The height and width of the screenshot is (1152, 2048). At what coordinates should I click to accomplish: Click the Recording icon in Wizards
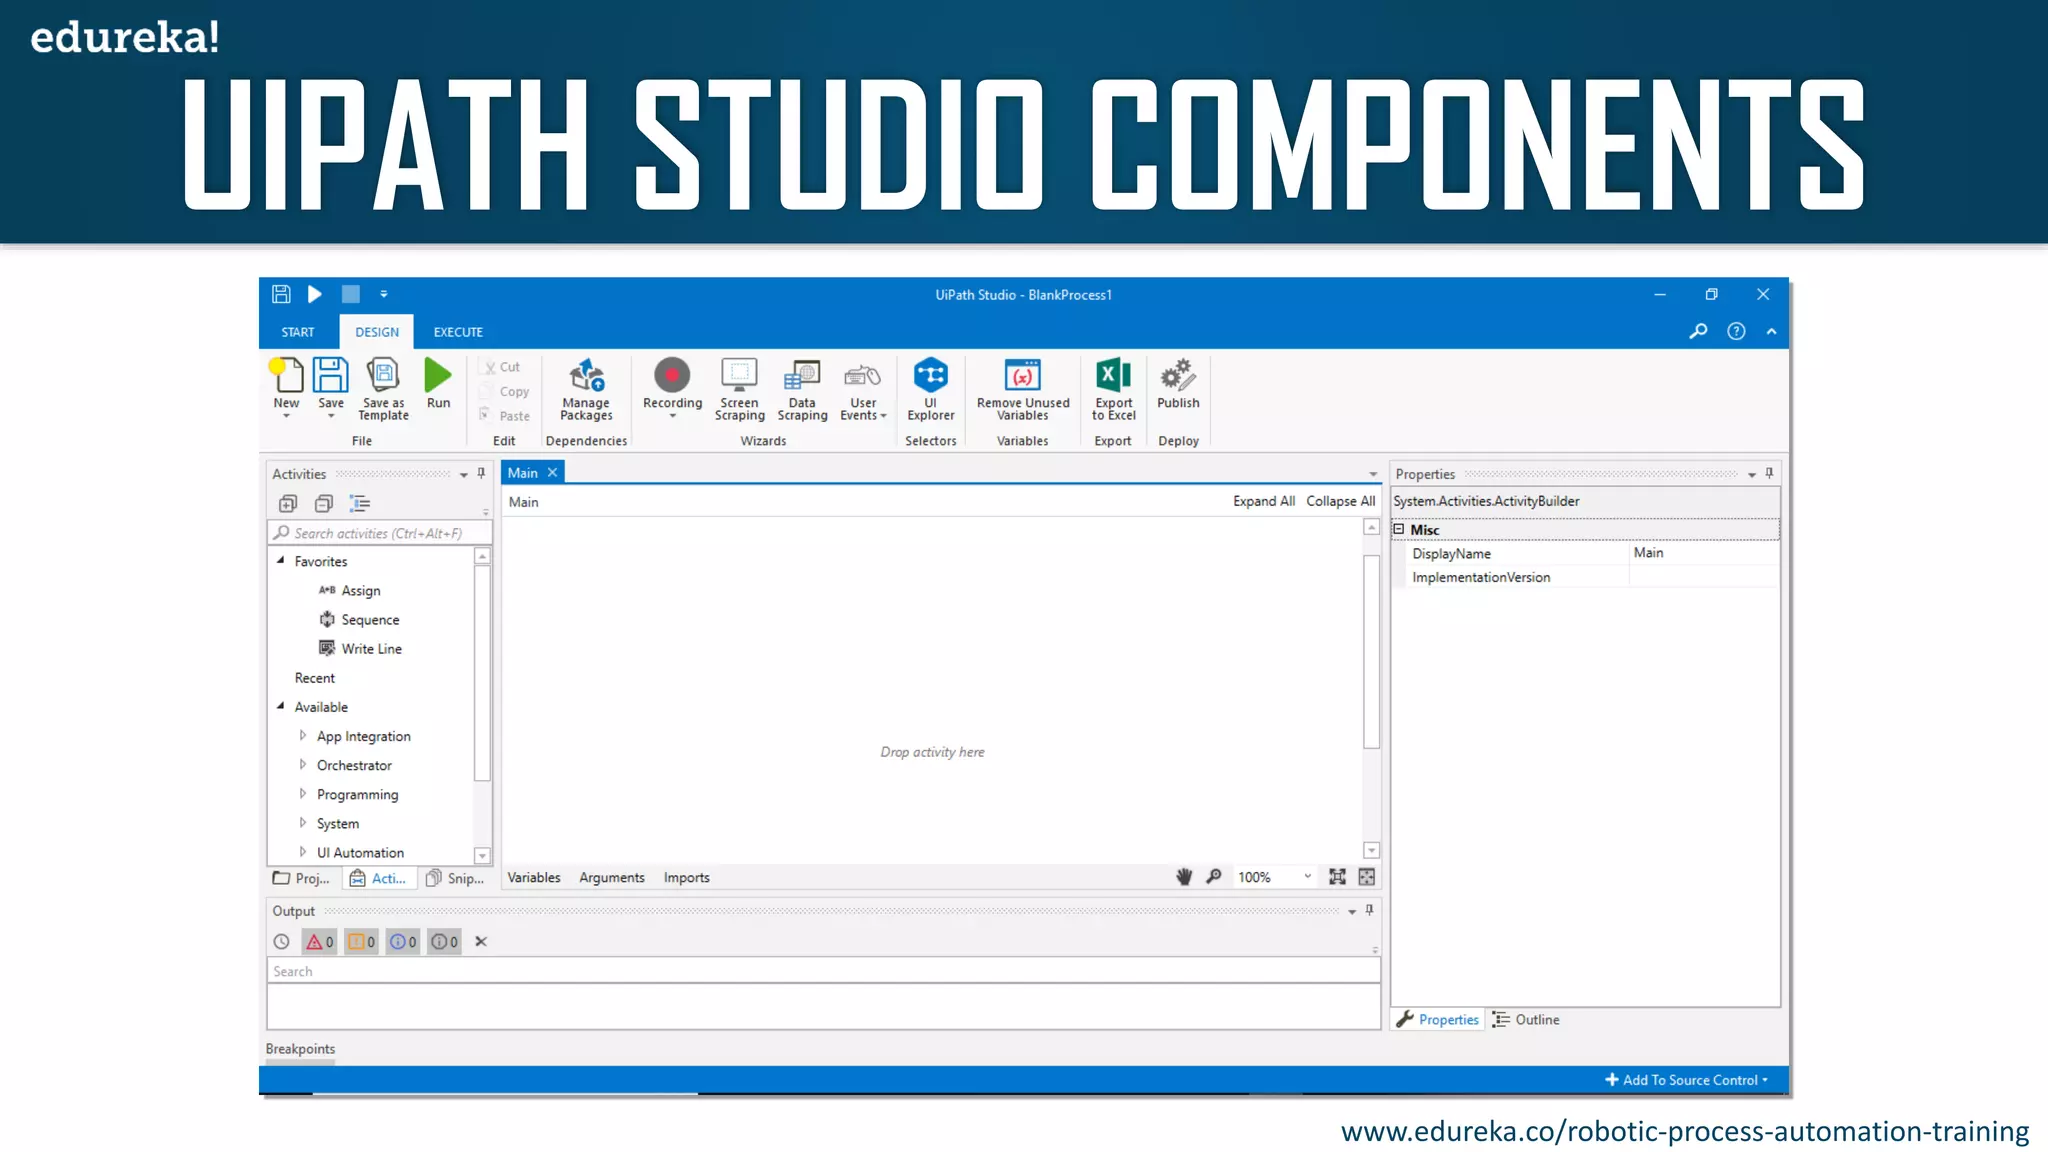point(672,376)
